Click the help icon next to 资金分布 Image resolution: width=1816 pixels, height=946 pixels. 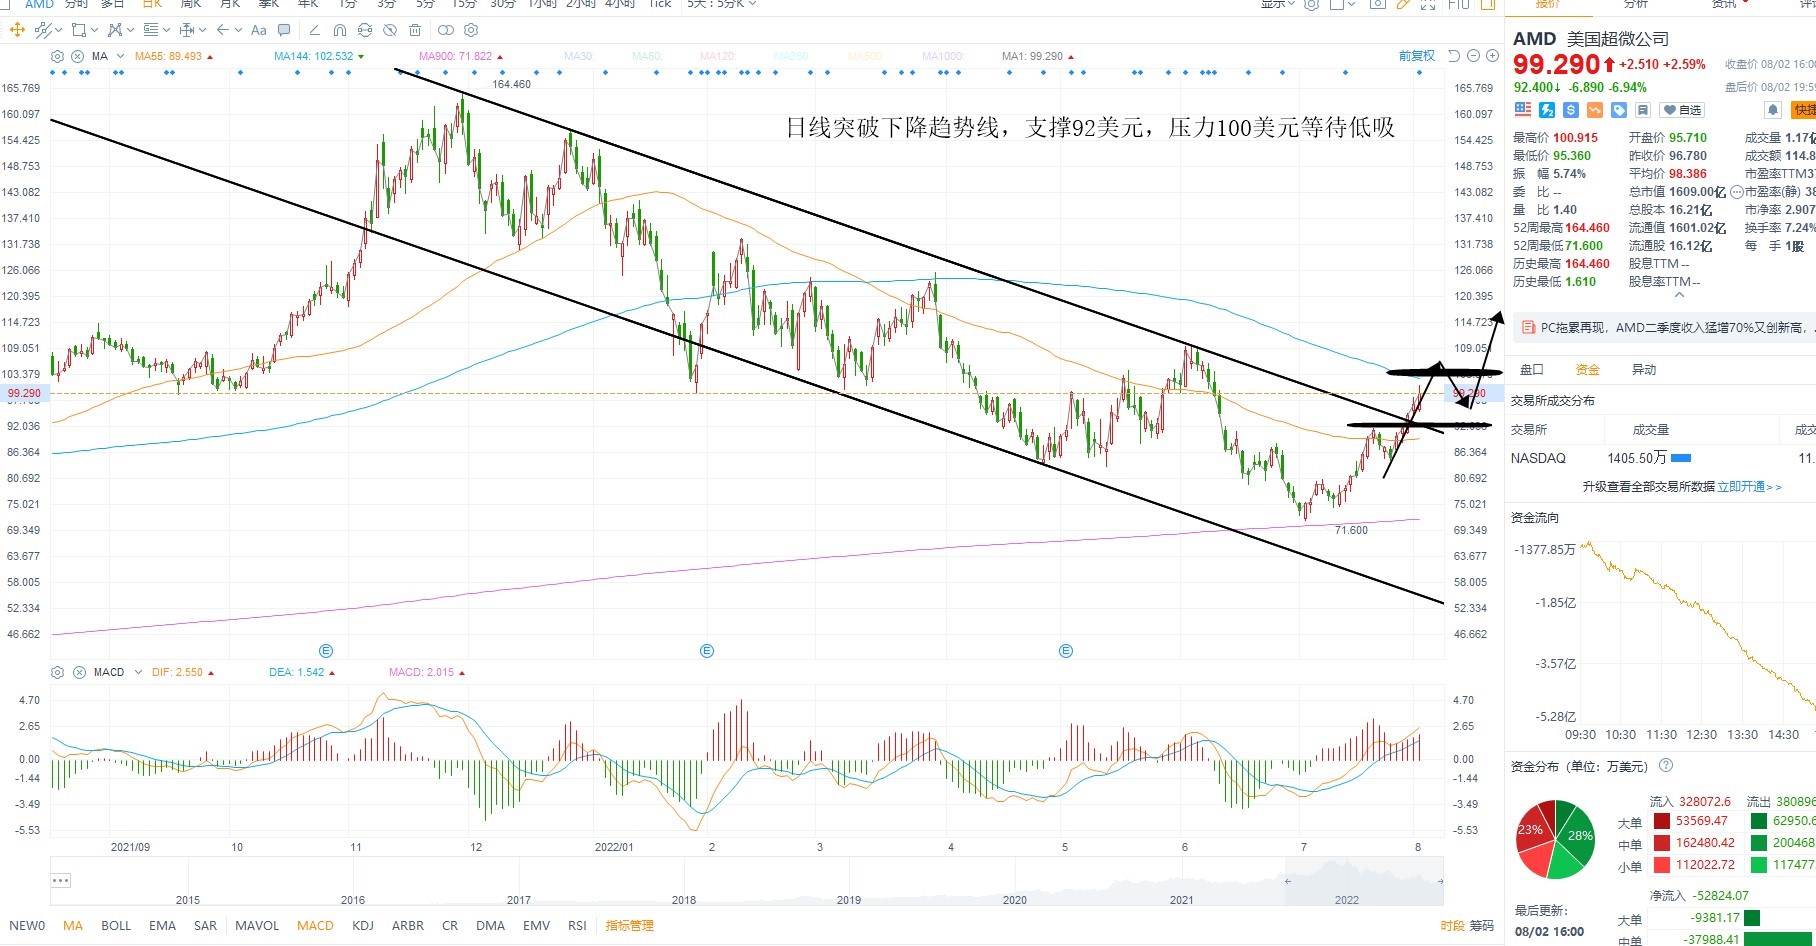[1666, 766]
